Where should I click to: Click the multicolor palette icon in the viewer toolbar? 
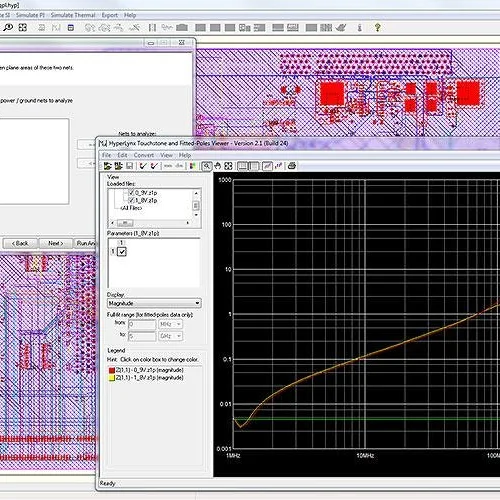point(192,166)
